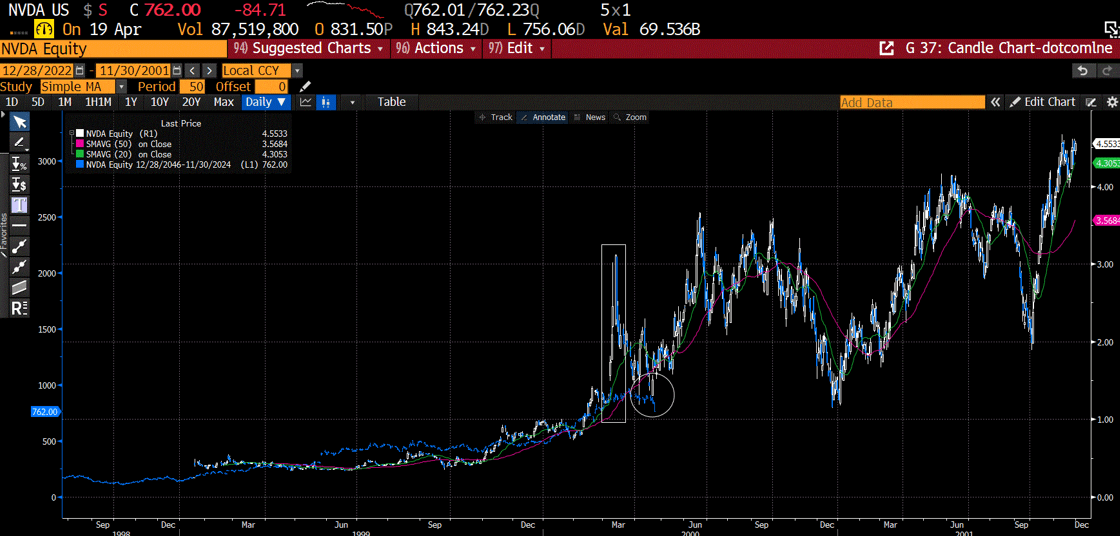Select the Max range tab
The width and height of the screenshot is (1120, 536).
[224, 102]
